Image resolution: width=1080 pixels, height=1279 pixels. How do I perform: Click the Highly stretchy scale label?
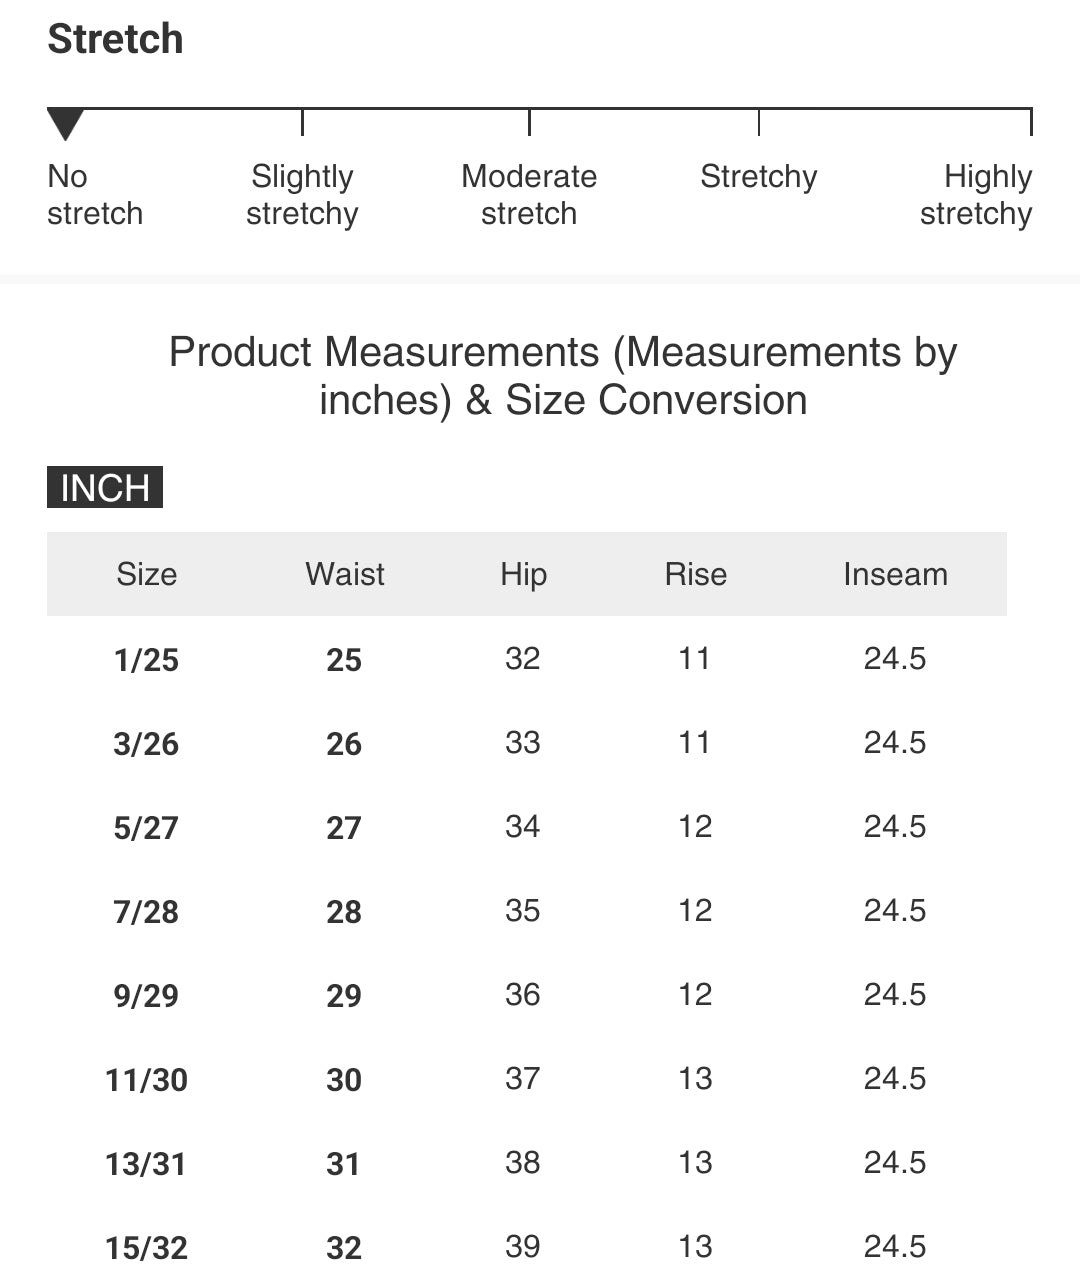click(976, 195)
